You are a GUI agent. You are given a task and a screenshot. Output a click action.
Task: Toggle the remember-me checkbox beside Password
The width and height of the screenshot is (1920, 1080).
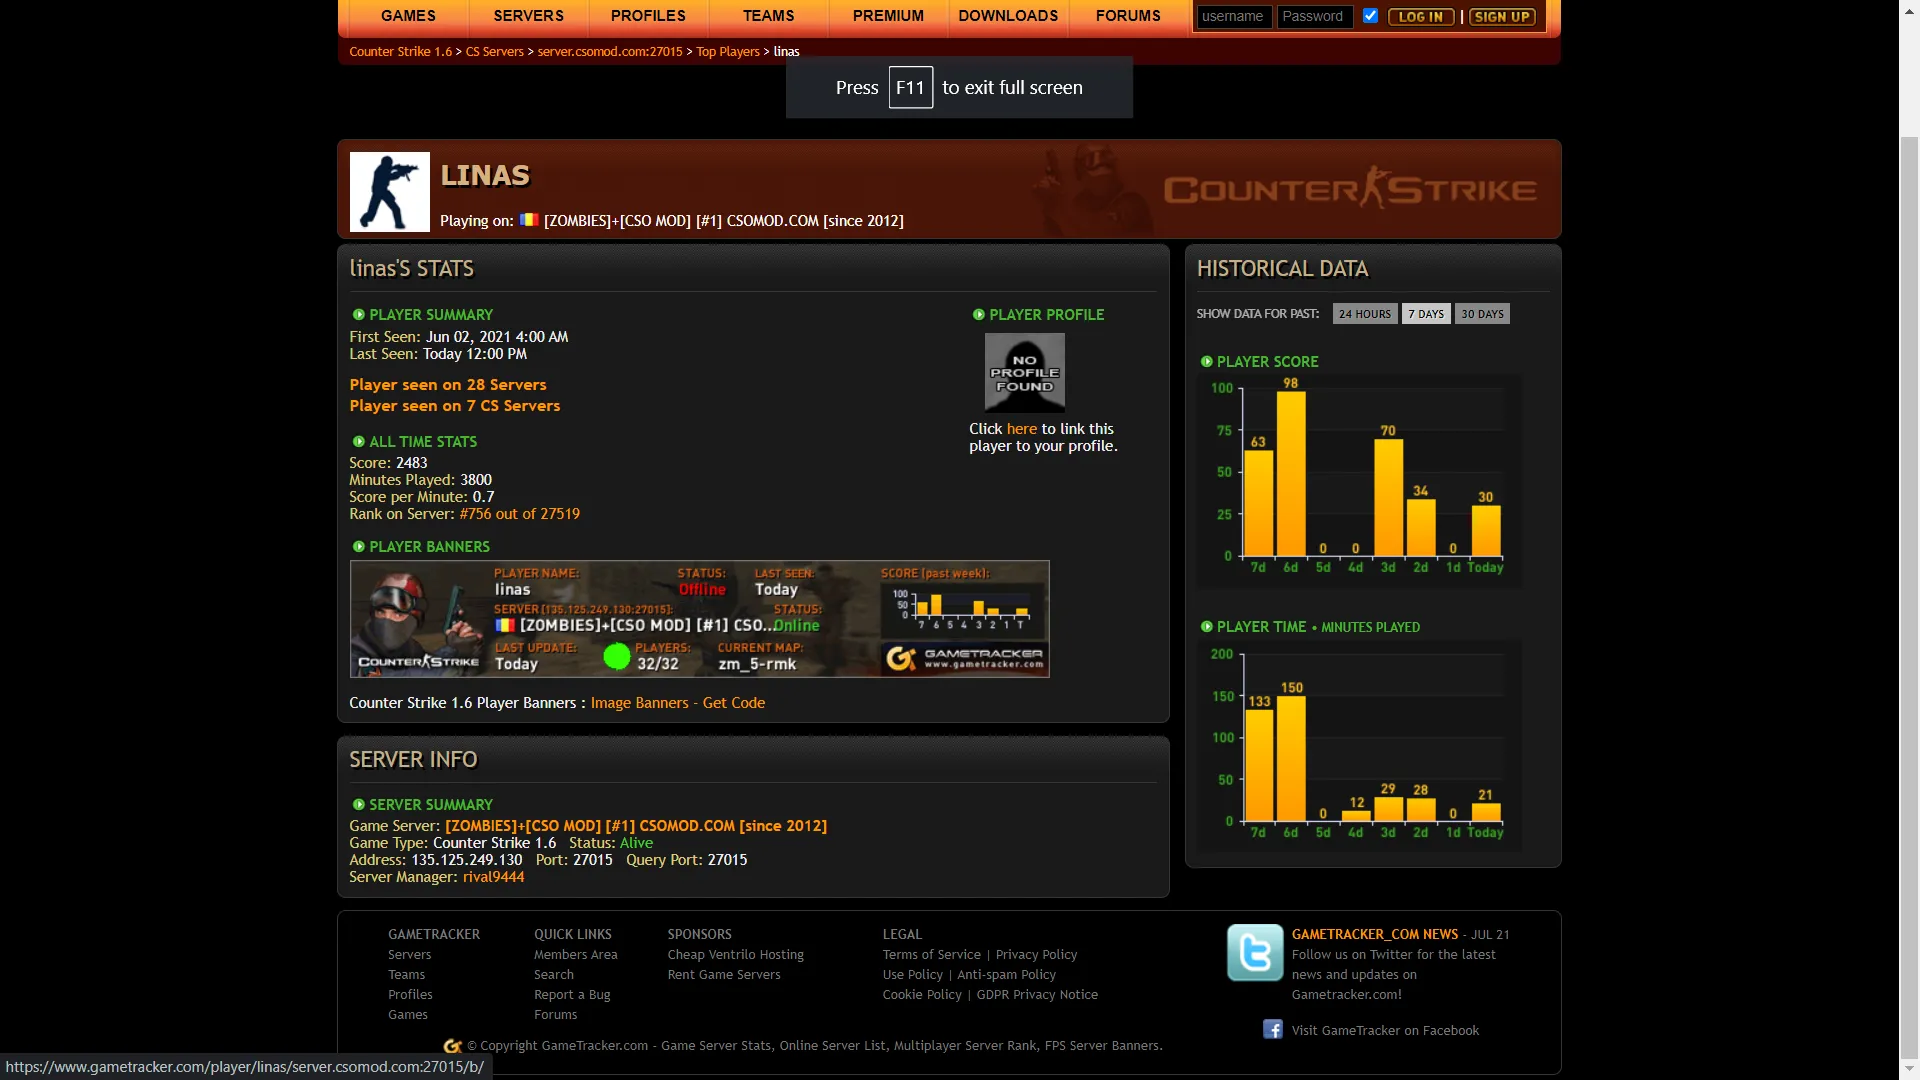[x=1370, y=16]
